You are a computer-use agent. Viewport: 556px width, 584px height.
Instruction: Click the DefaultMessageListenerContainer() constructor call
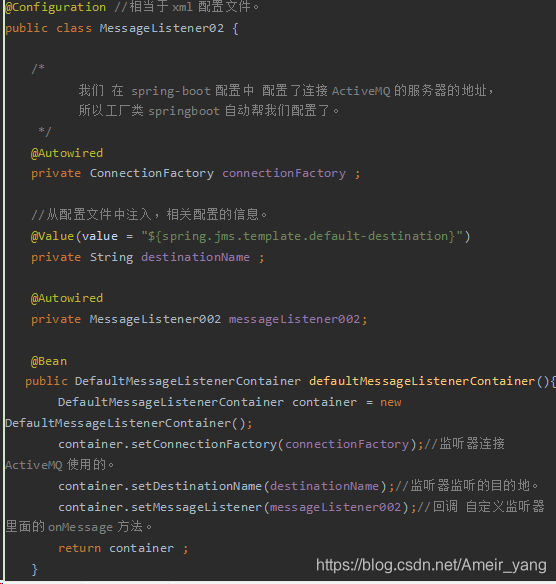(x=128, y=423)
